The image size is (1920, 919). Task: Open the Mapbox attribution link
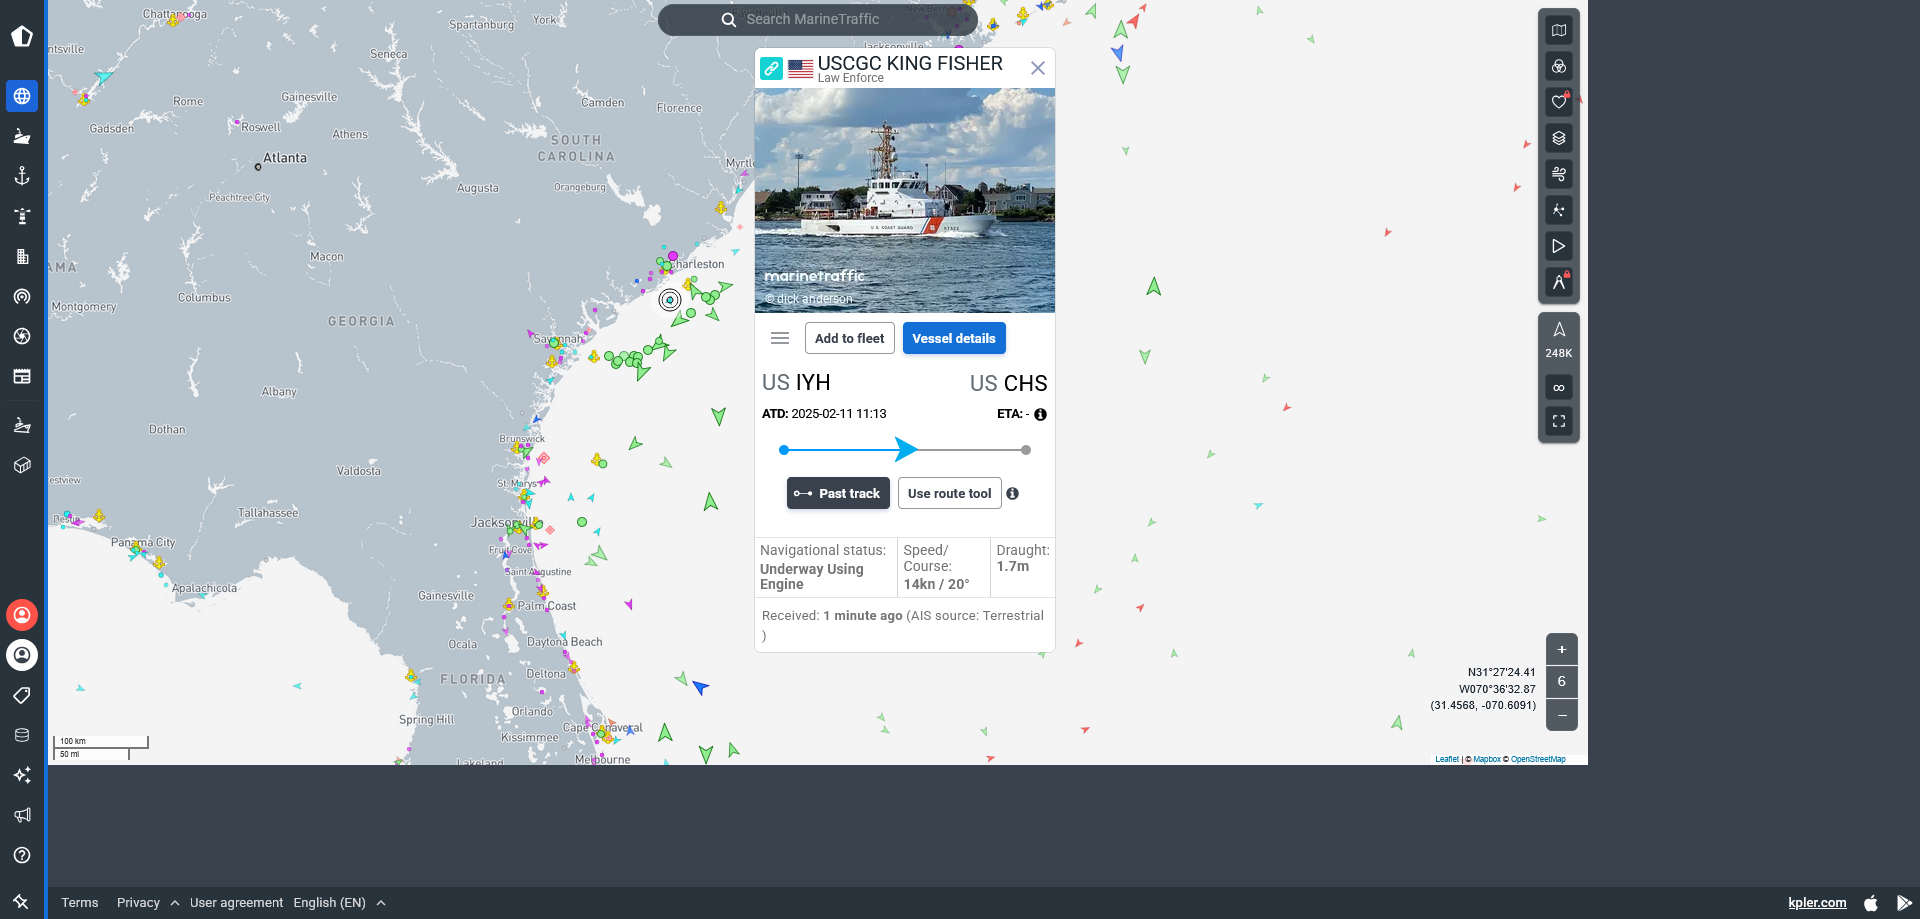click(1487, 759)
